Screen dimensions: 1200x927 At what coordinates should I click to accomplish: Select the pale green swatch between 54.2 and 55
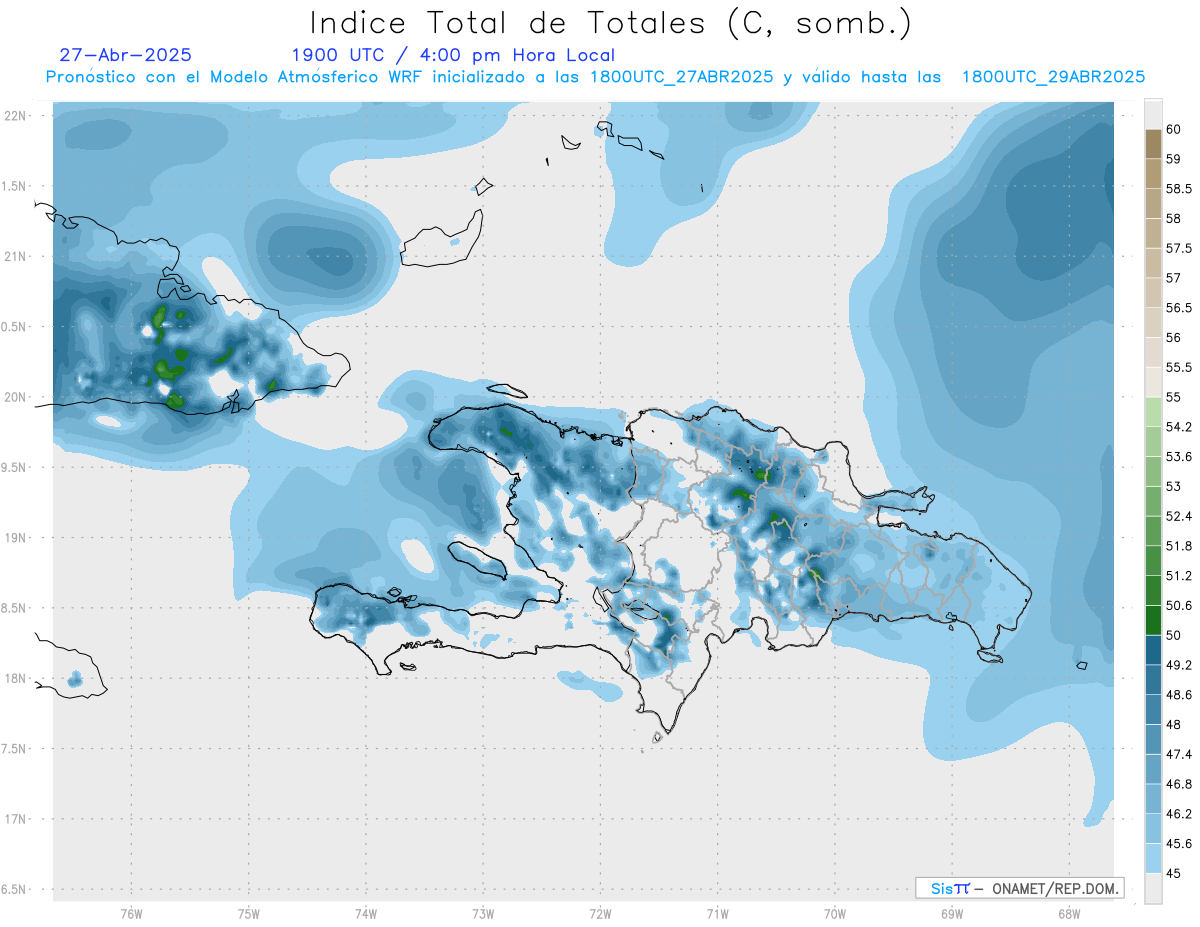click(1153, 412)
